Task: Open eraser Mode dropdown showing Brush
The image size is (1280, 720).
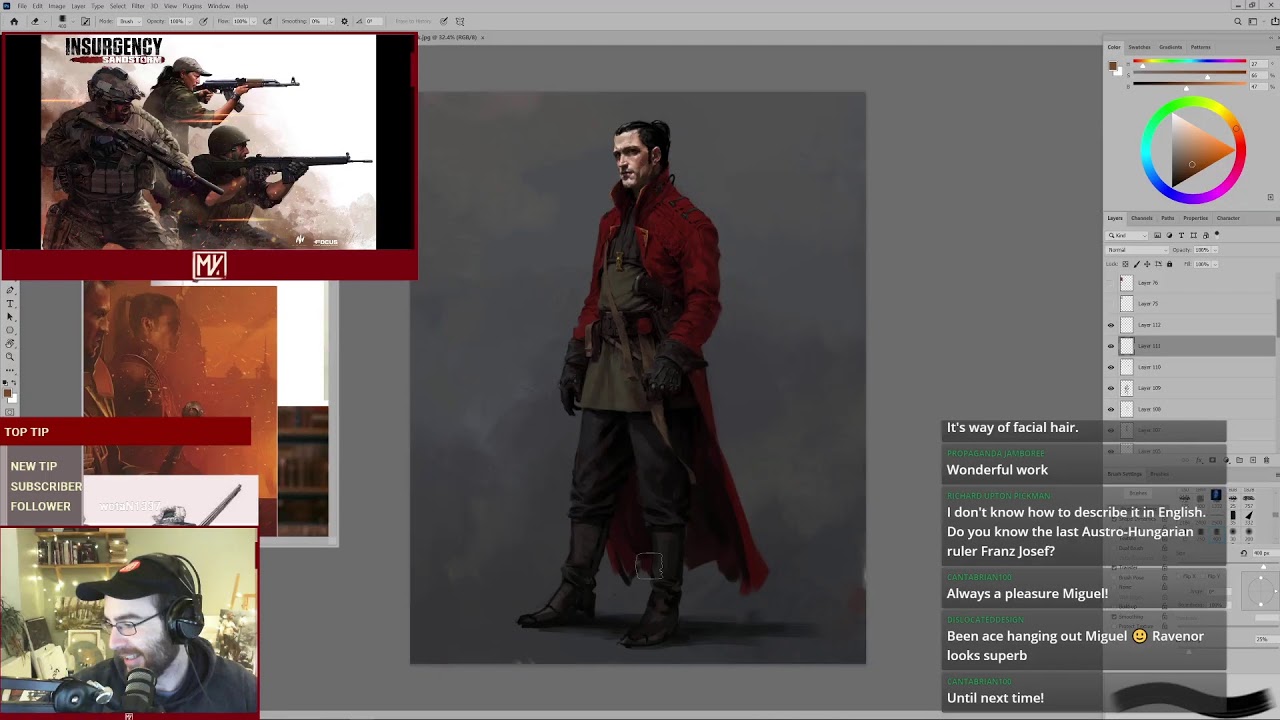Action: point(129,21)
